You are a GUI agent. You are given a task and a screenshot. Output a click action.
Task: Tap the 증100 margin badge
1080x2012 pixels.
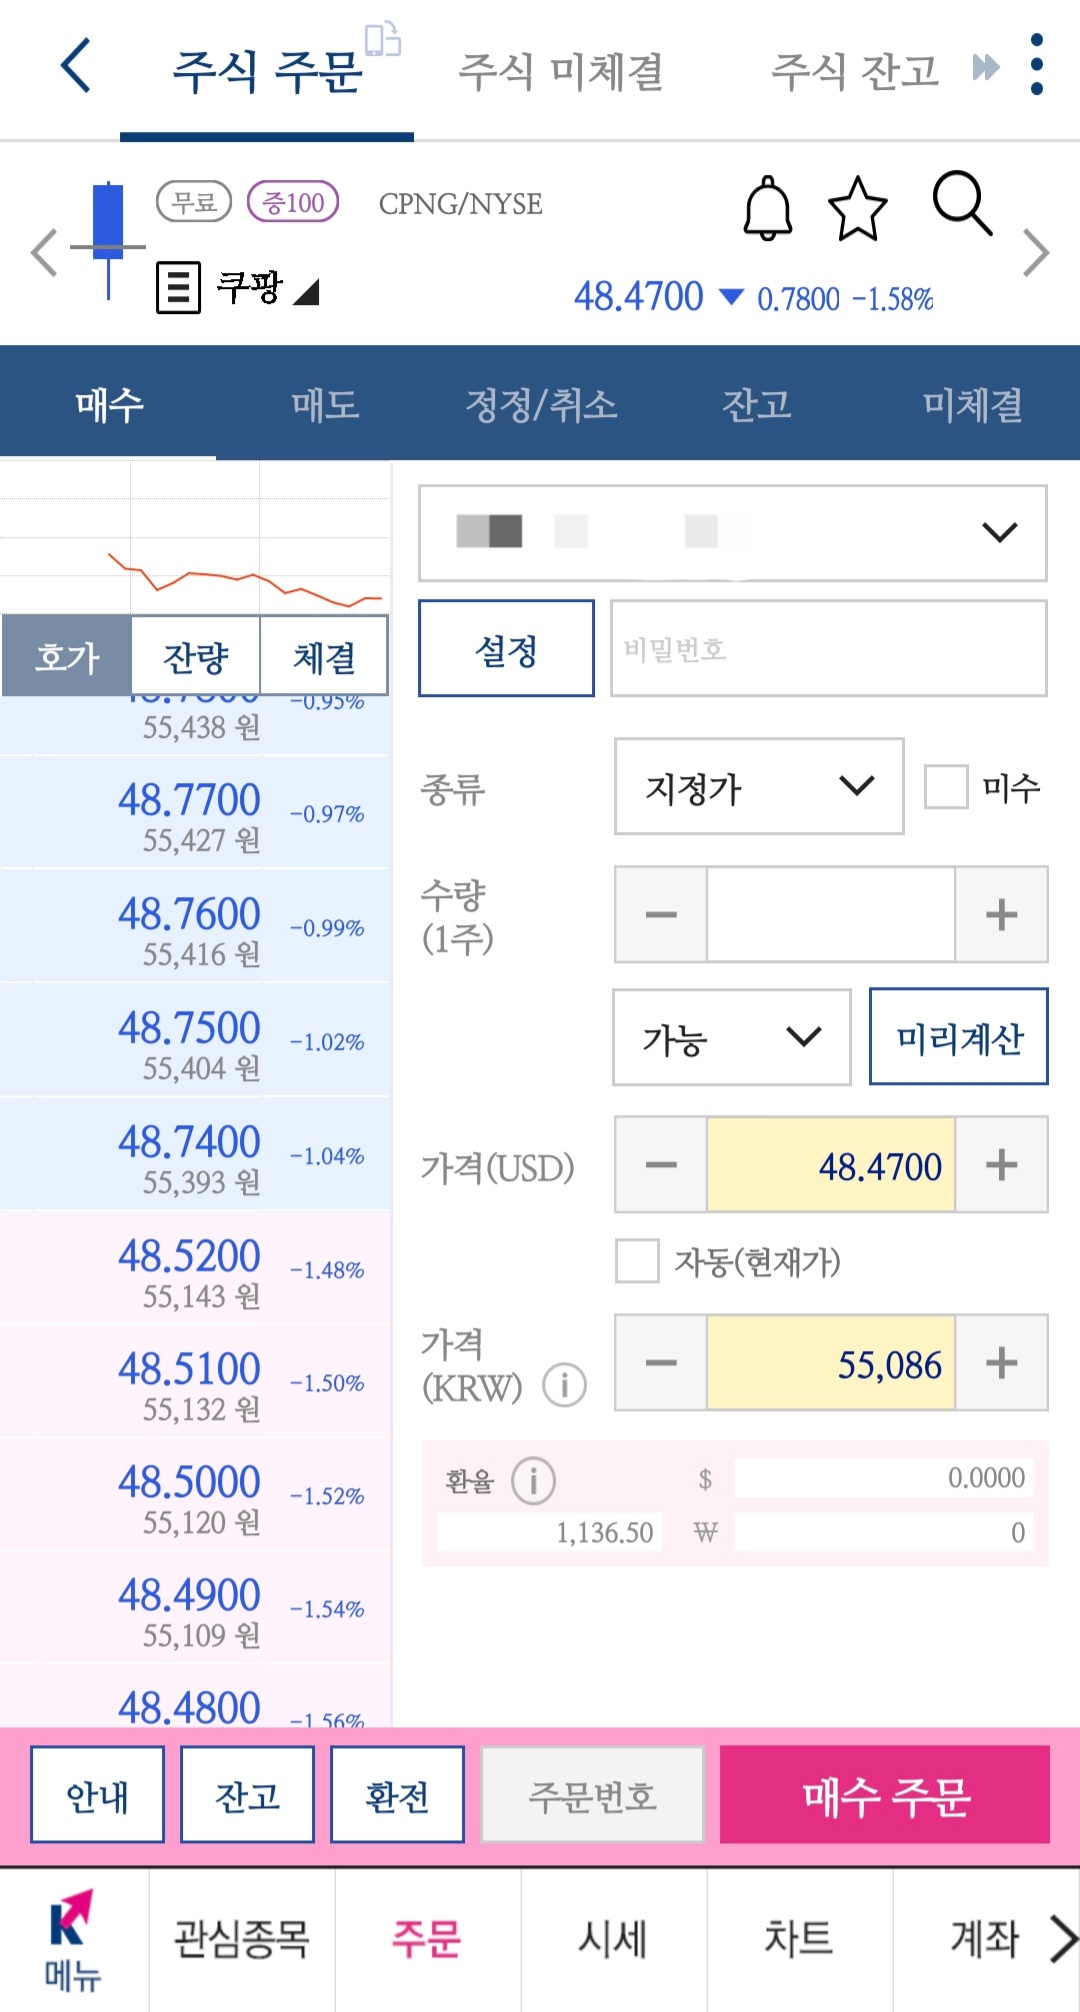pyautogui.click(x=293, y=202)
